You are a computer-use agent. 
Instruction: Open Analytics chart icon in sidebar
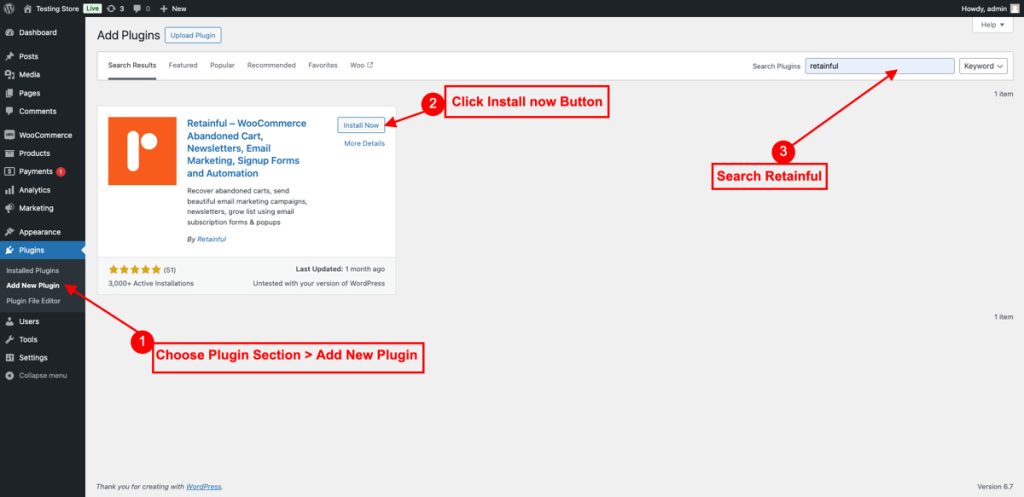click(x=9, y=190)
